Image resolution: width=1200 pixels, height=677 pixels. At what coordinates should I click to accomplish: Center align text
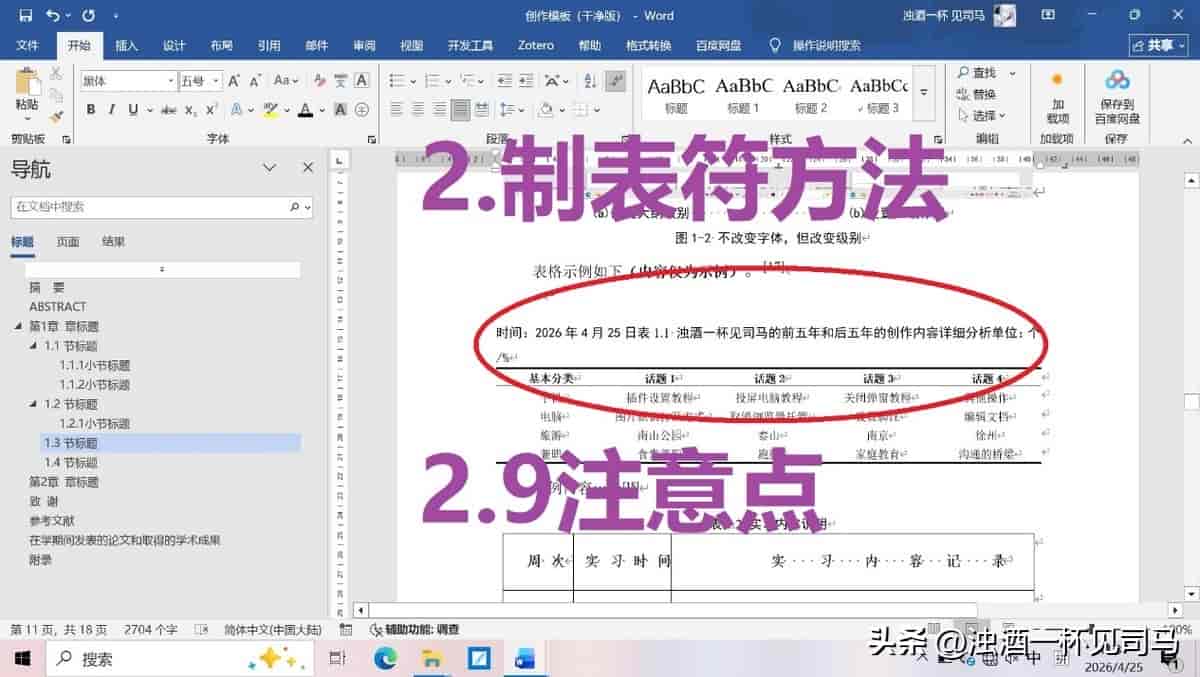click(x=418, y=109)
